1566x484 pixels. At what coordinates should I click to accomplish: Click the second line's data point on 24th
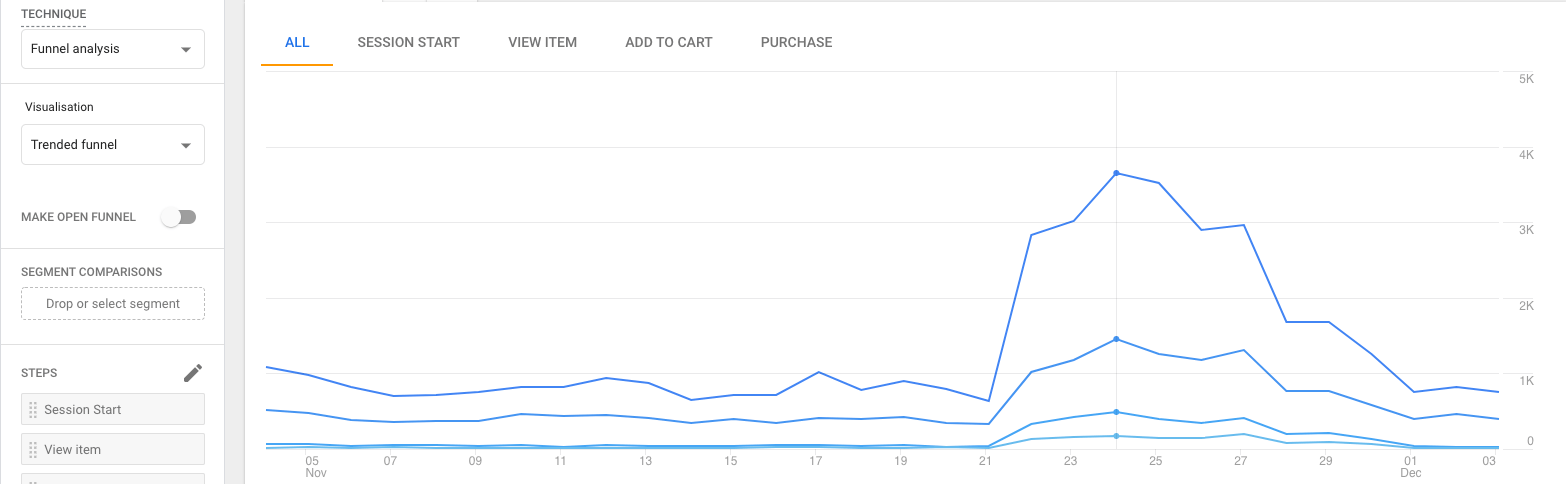(x=1116, y=339)
